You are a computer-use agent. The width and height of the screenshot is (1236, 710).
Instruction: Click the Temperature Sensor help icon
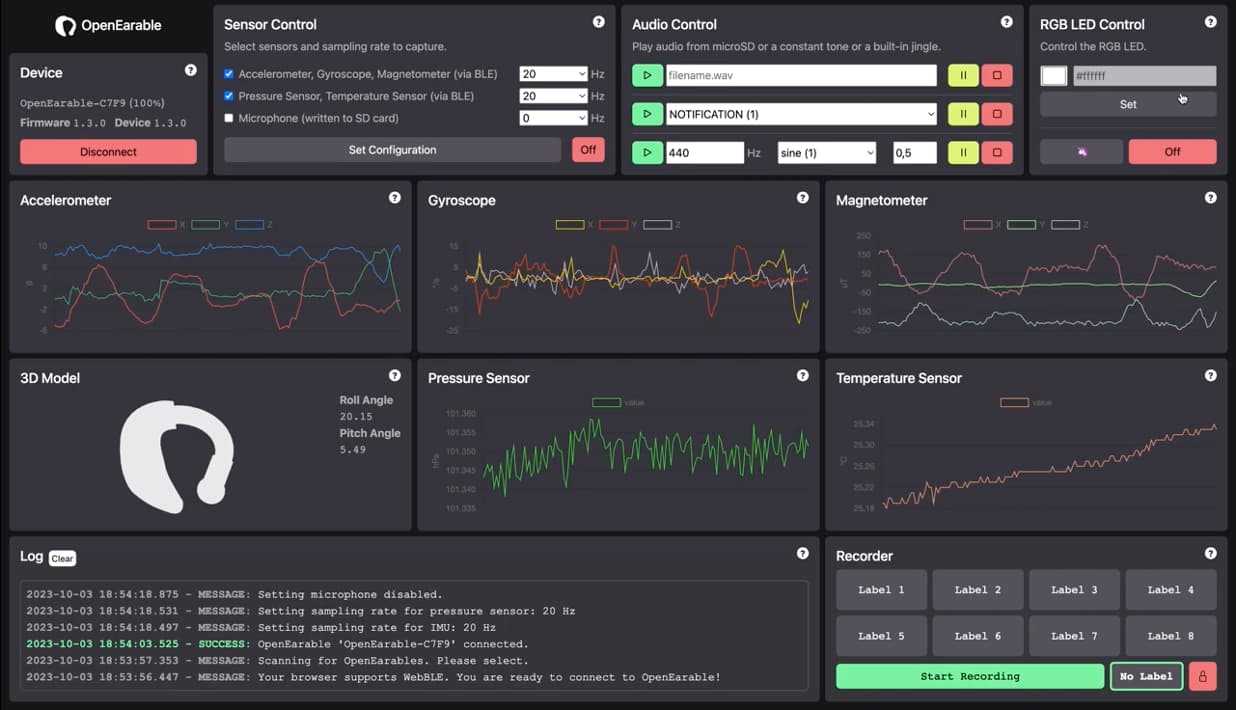coord(1210,376)
